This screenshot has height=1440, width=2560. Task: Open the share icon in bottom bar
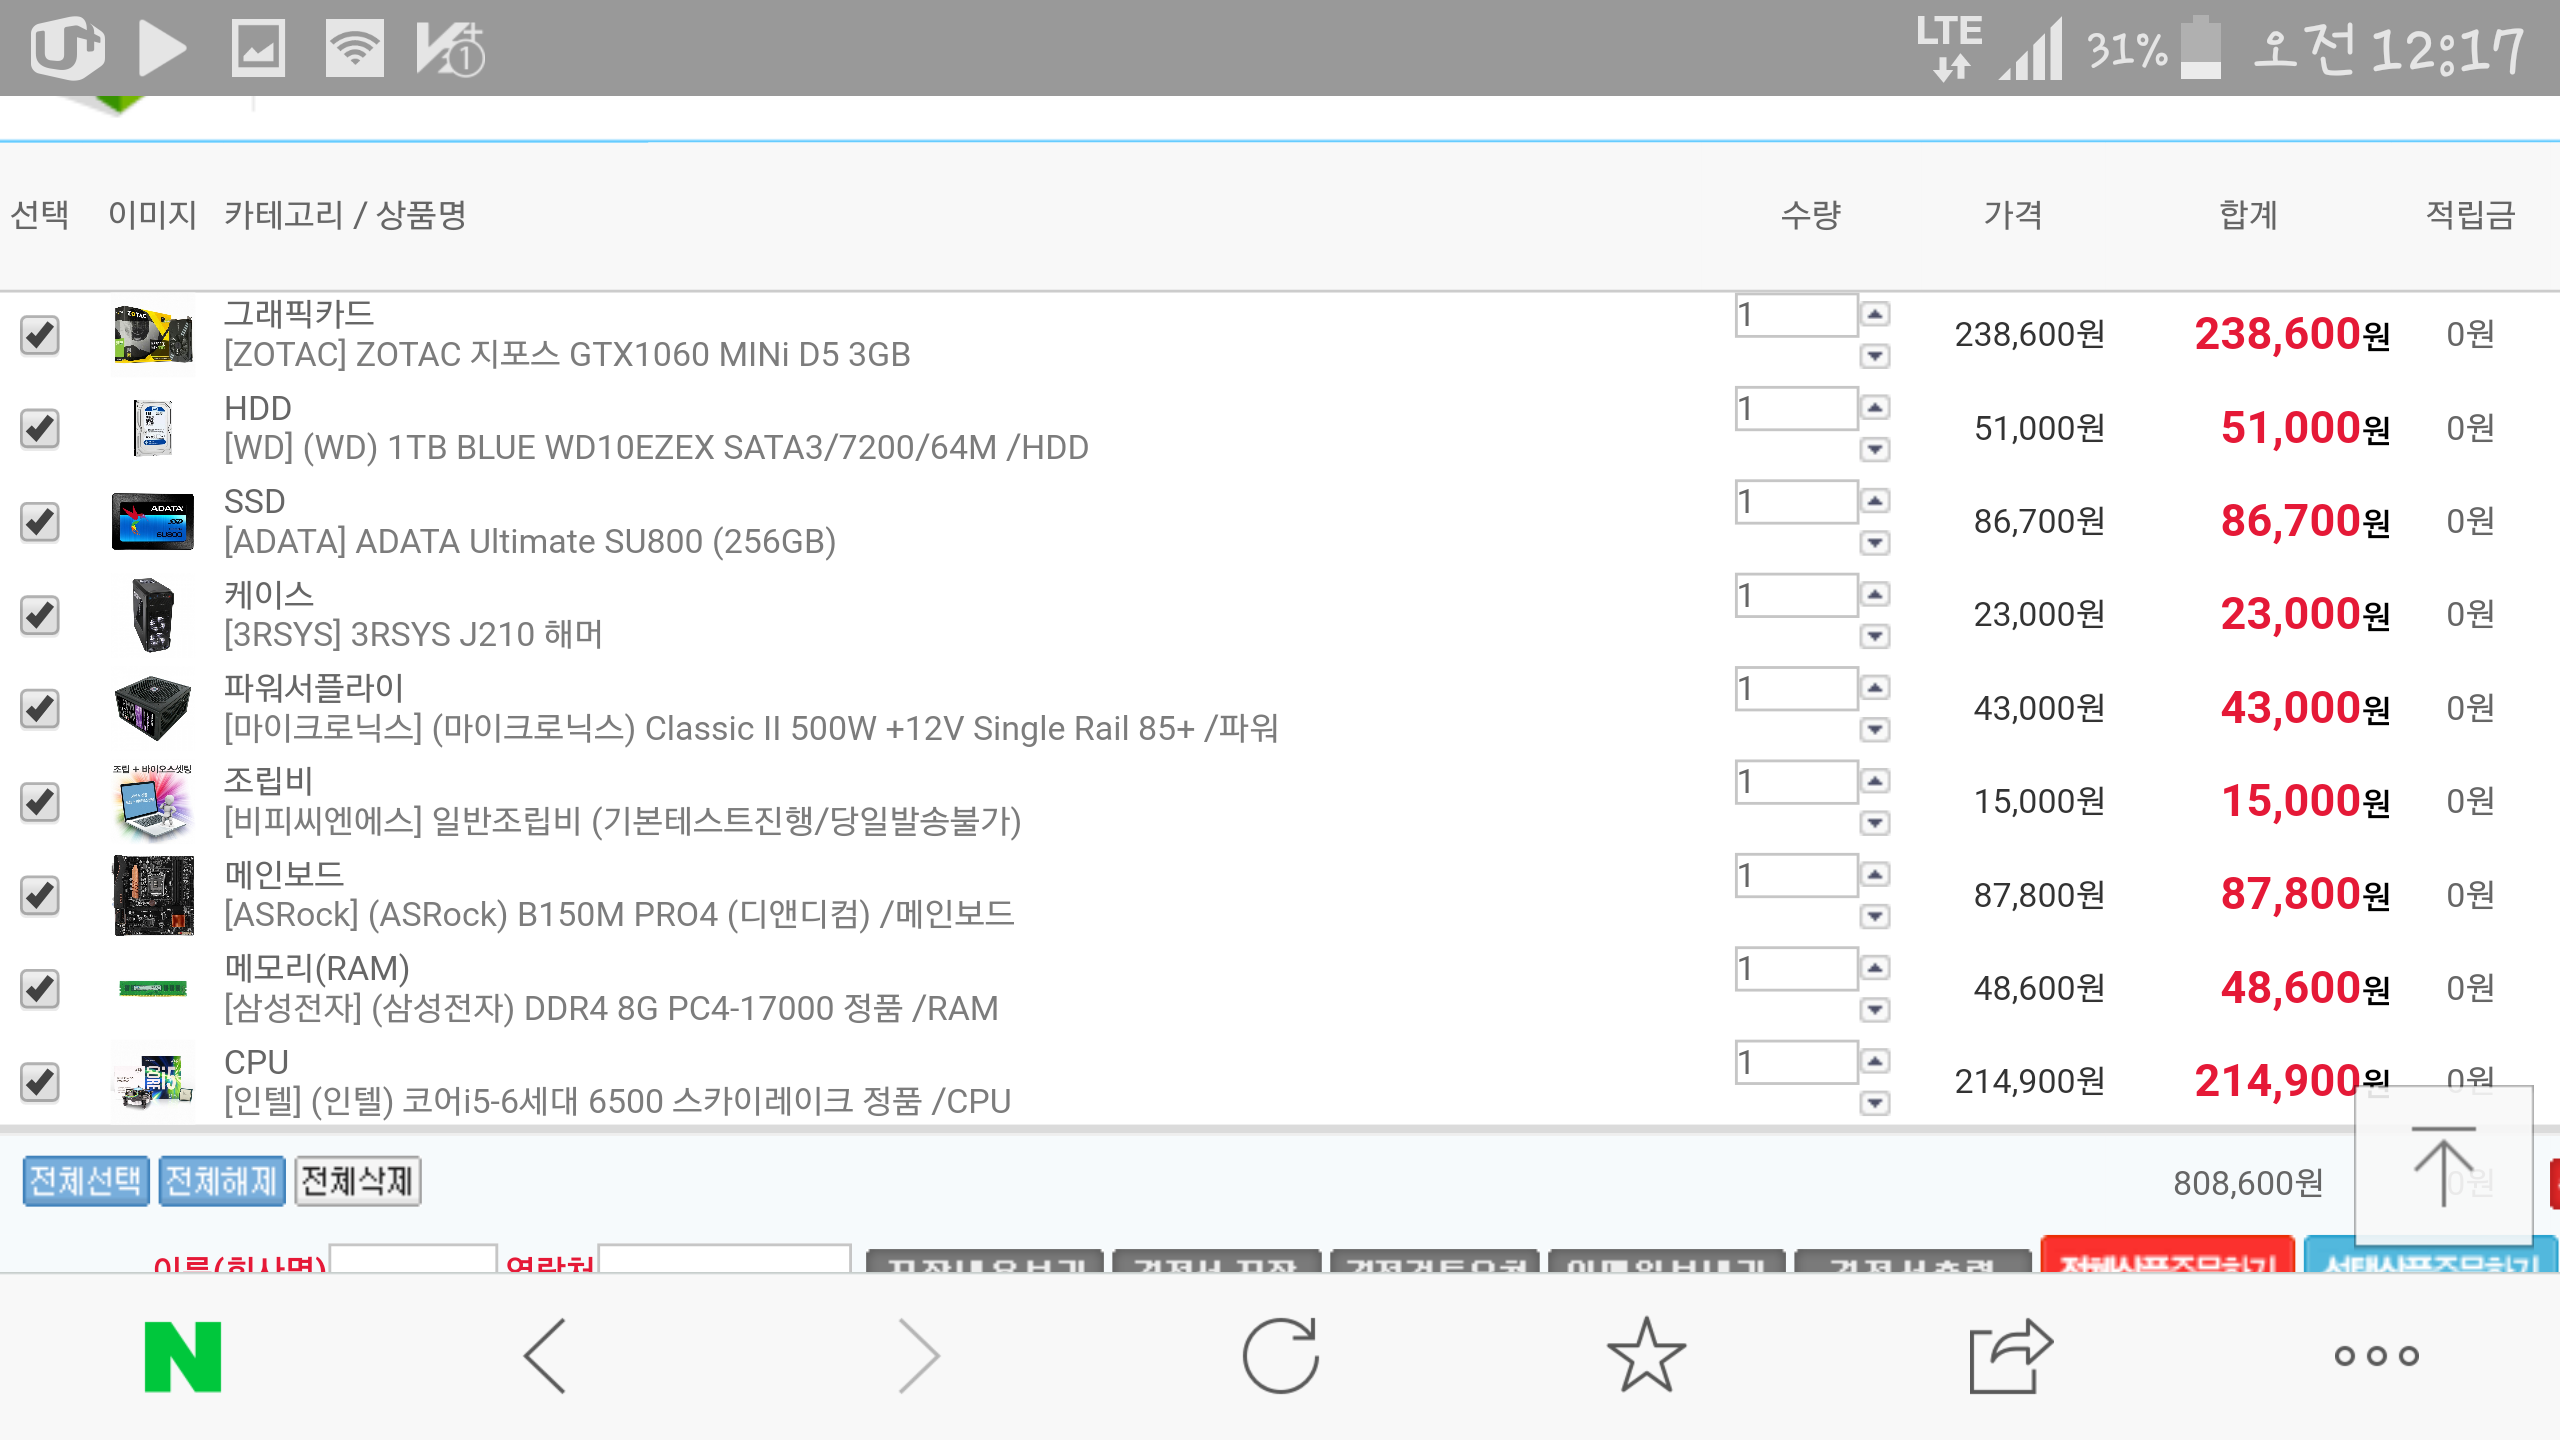point(2010,1356)
